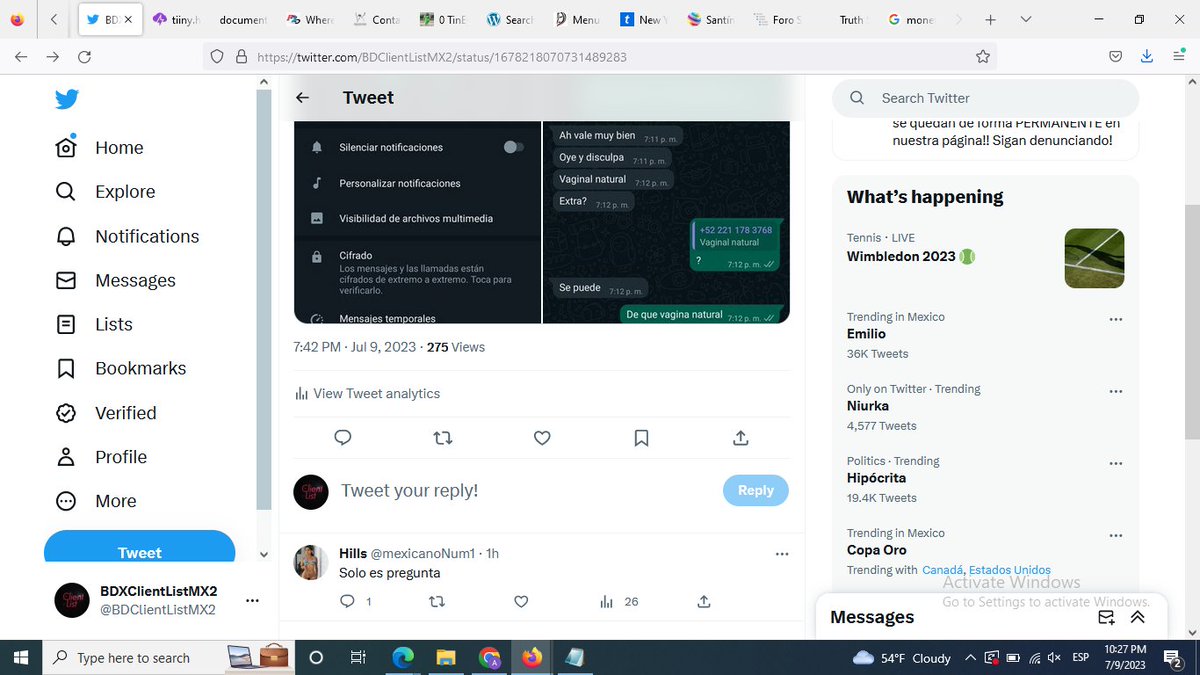Open Emilio trending topic
This screenshot has height=675, width=1200.
(866, 334)
